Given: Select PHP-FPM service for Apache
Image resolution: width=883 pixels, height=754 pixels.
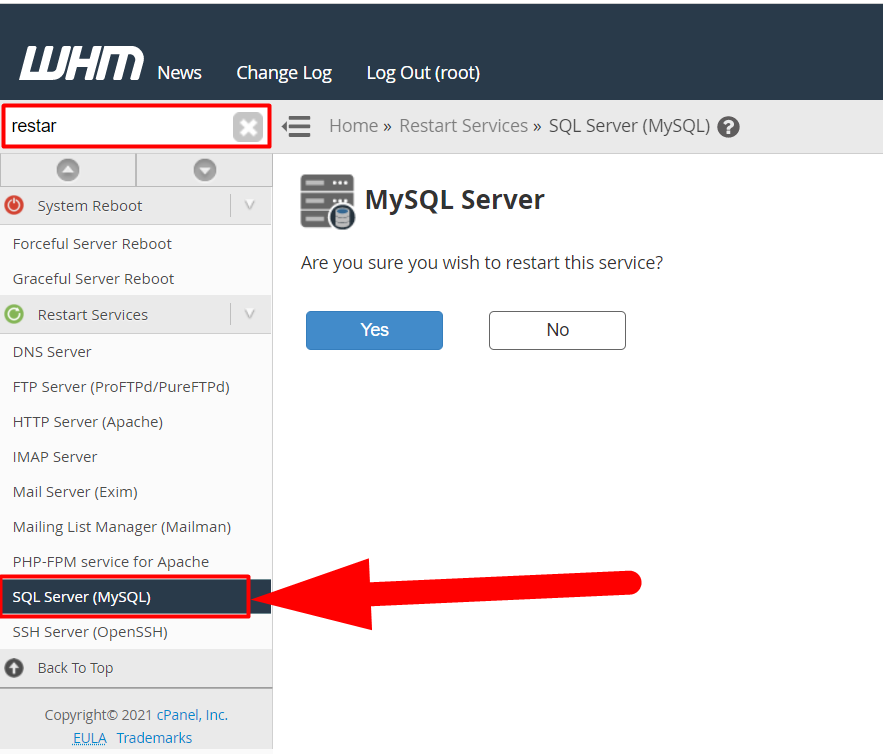Looking at the screenshot, I should point(111,562).
